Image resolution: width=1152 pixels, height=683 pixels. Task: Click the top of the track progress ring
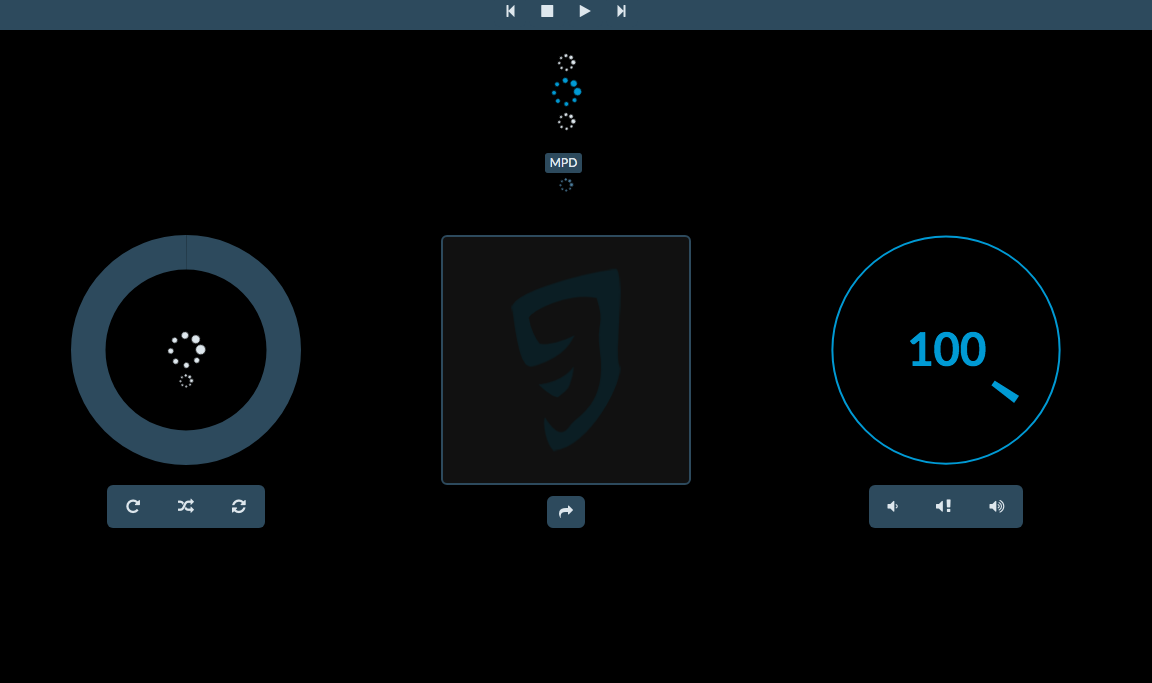point(186,252)
